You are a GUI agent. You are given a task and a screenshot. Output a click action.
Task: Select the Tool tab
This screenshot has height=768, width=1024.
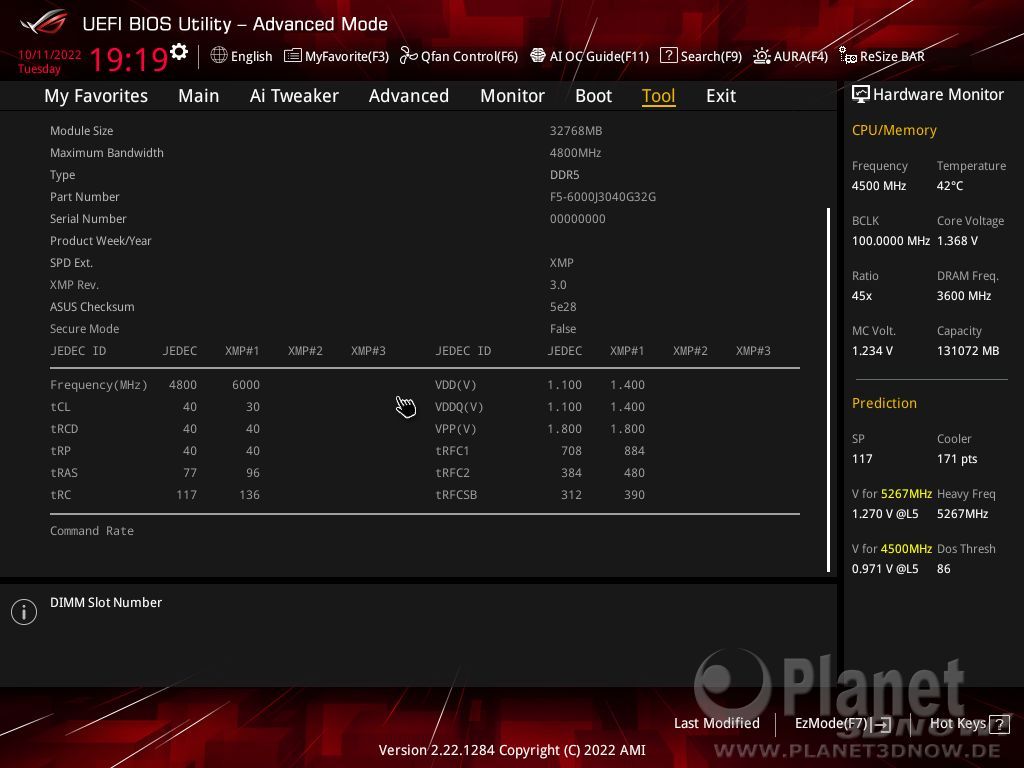(x=658, y=96)
